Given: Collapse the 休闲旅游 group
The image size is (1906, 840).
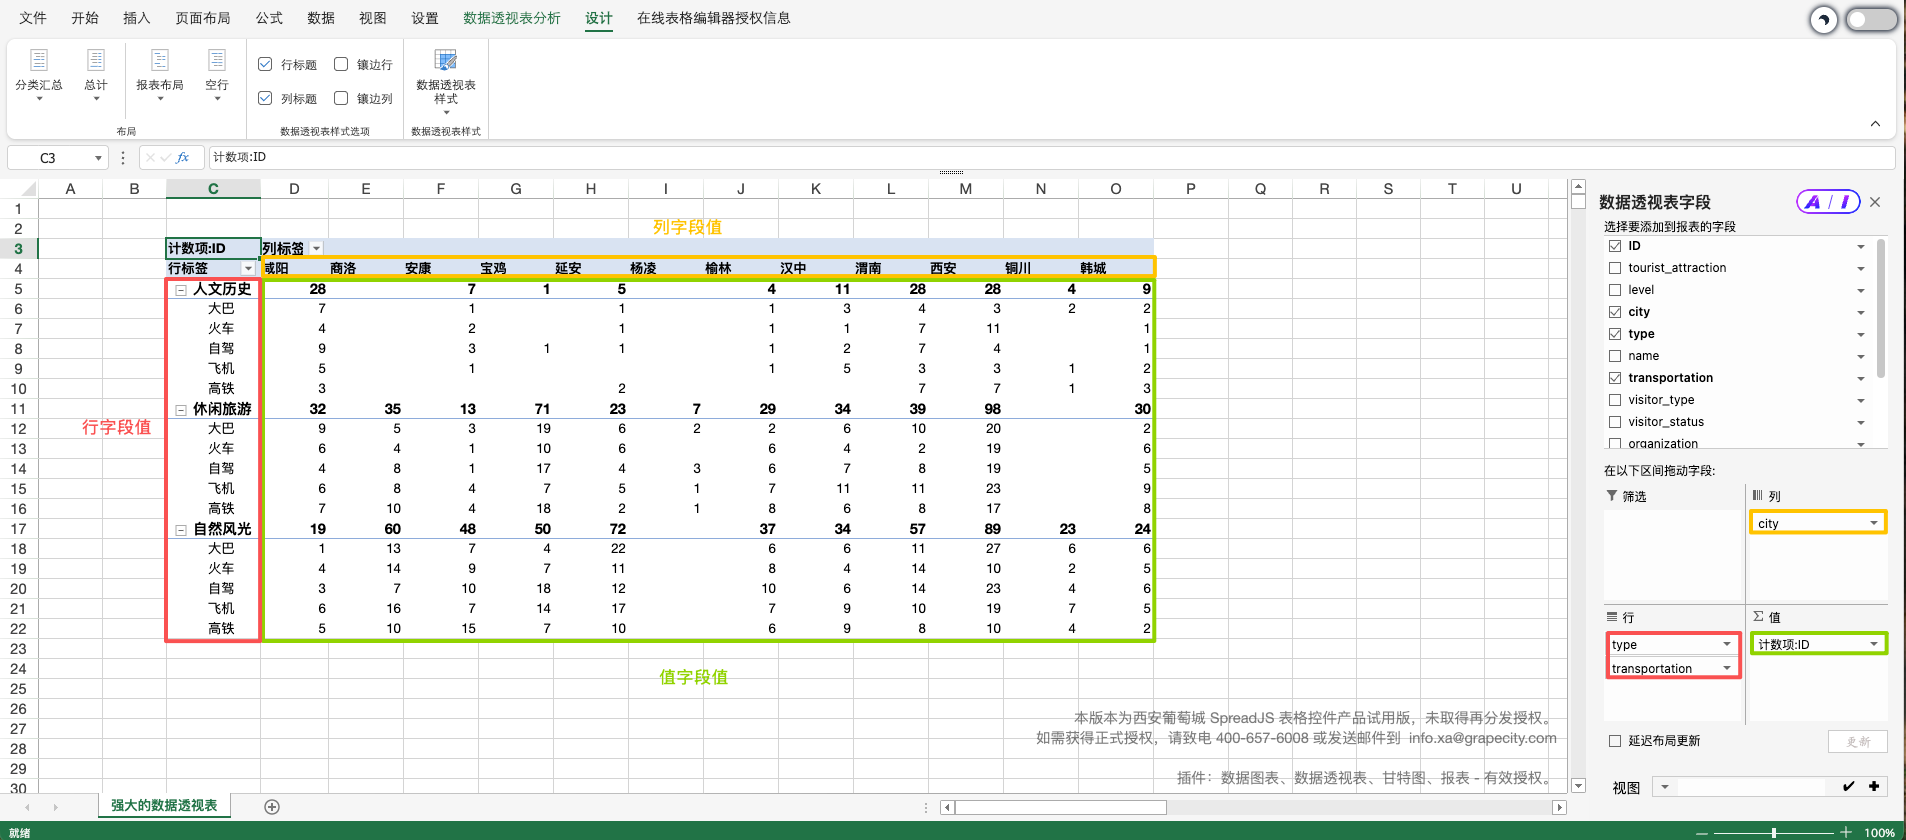Looking at the screenshot, I should (x=181, y=410).
